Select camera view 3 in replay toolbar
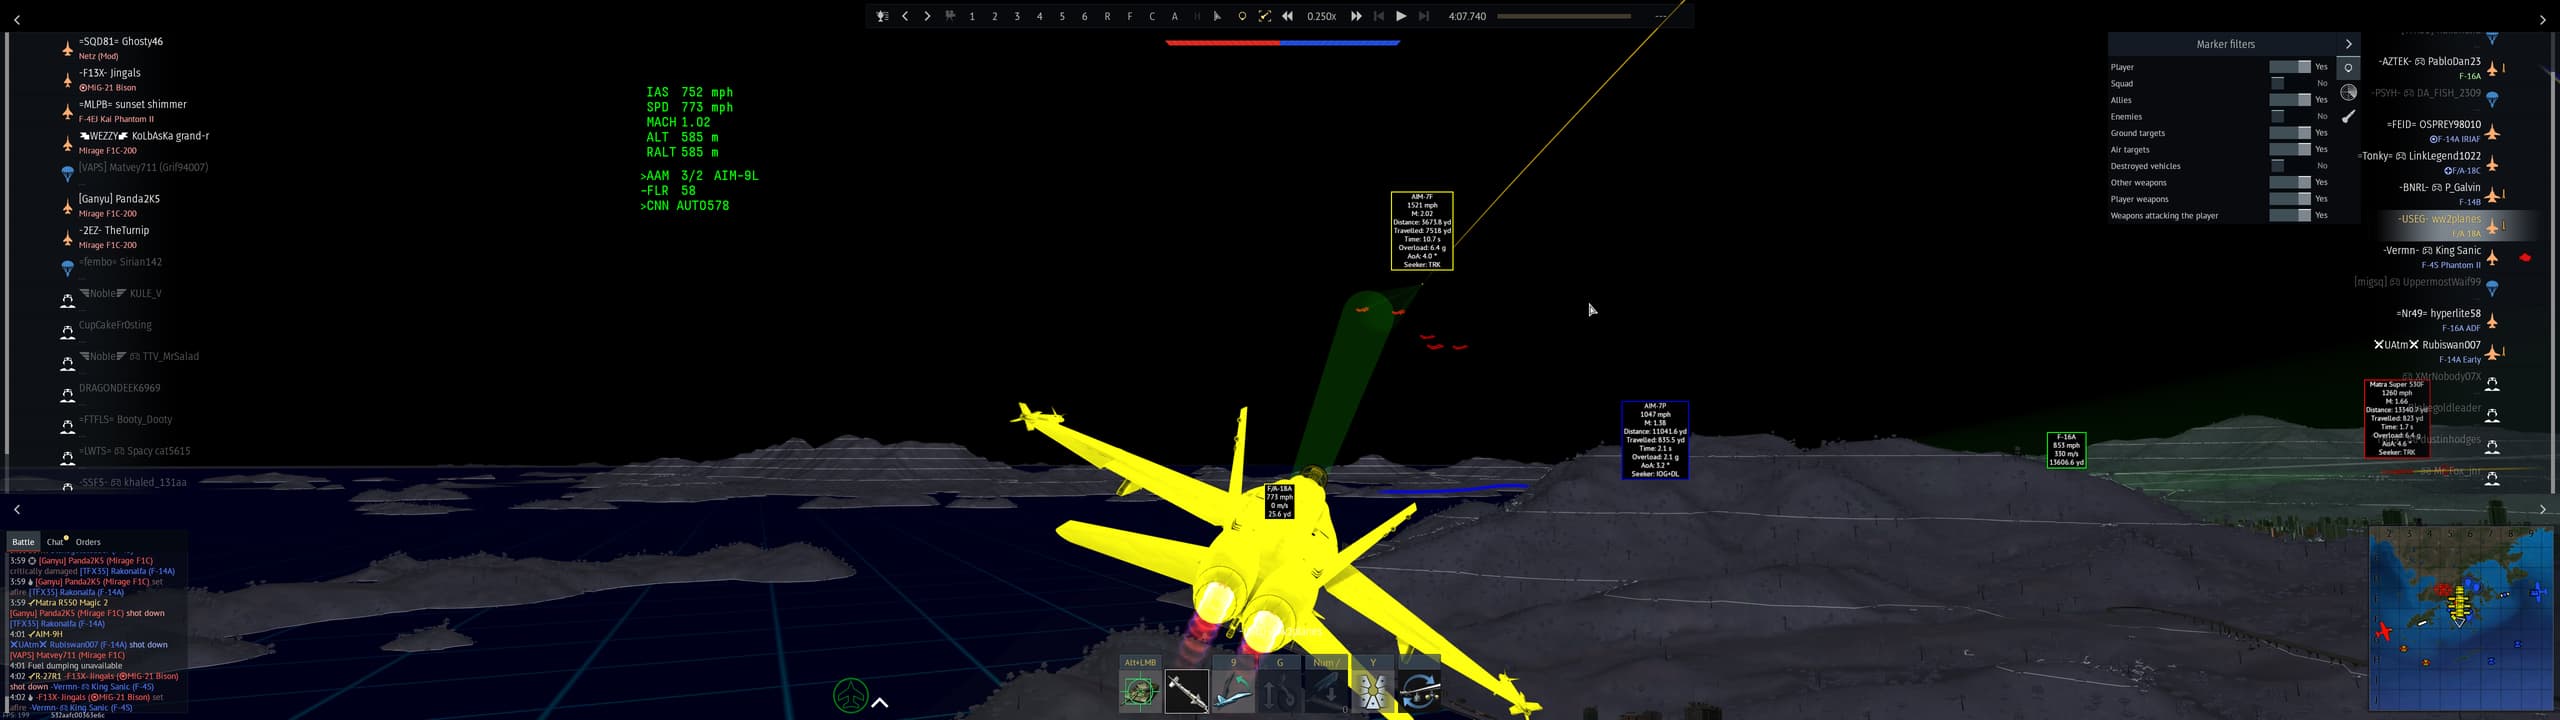Image resolution: width=2560 pixels, height=720 pixels. click(1017, 16)
